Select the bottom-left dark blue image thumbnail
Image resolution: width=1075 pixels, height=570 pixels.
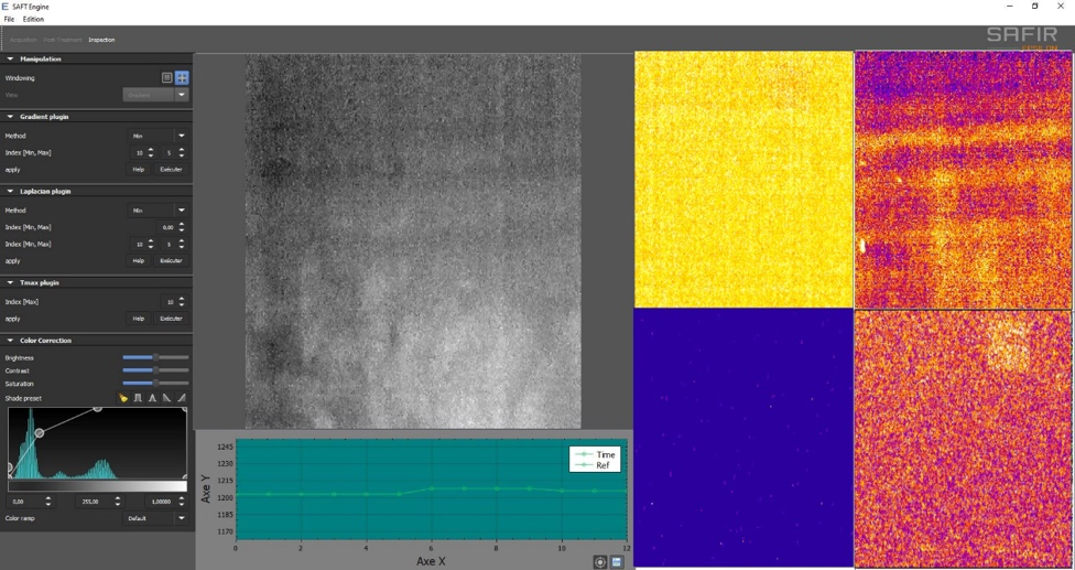pos(743,437)
